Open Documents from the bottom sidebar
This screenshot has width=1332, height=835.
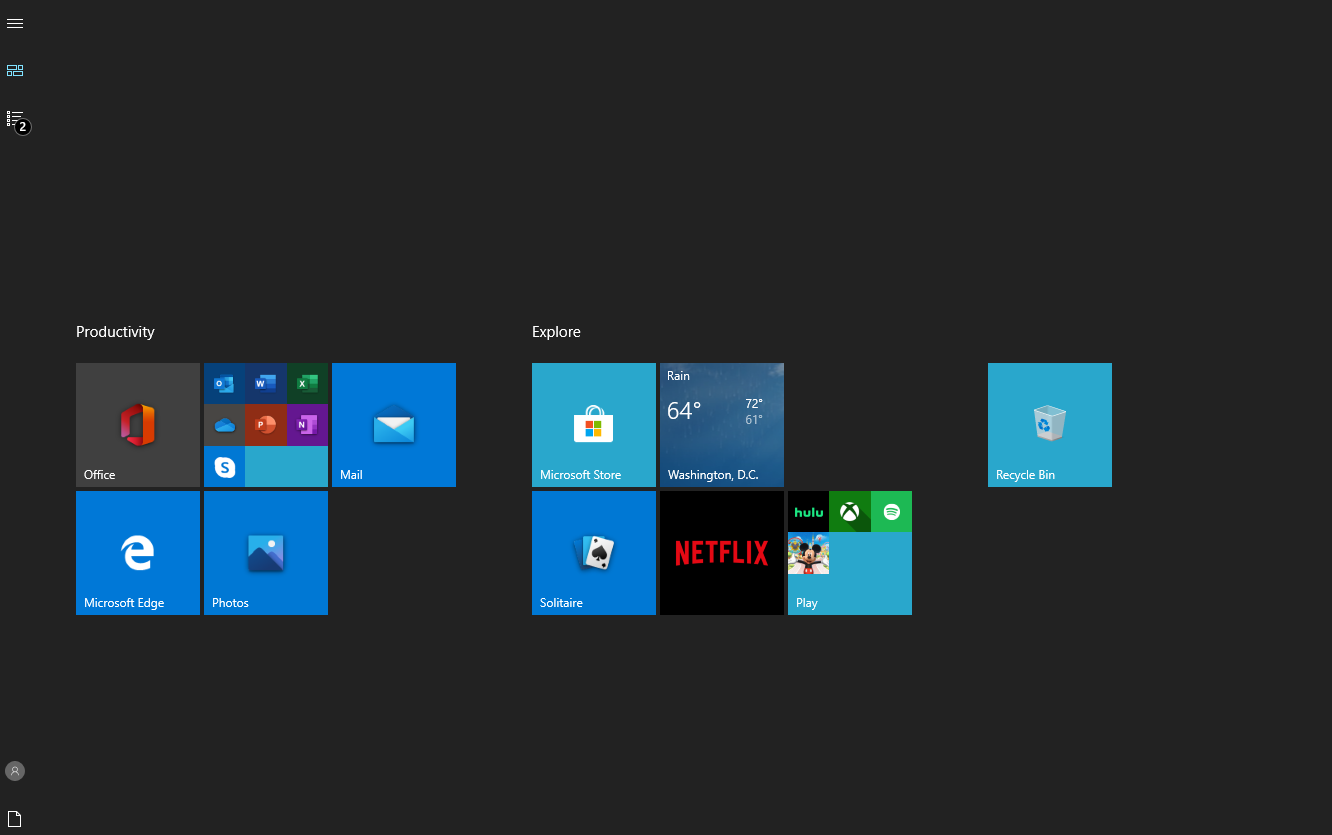(14, 817)
